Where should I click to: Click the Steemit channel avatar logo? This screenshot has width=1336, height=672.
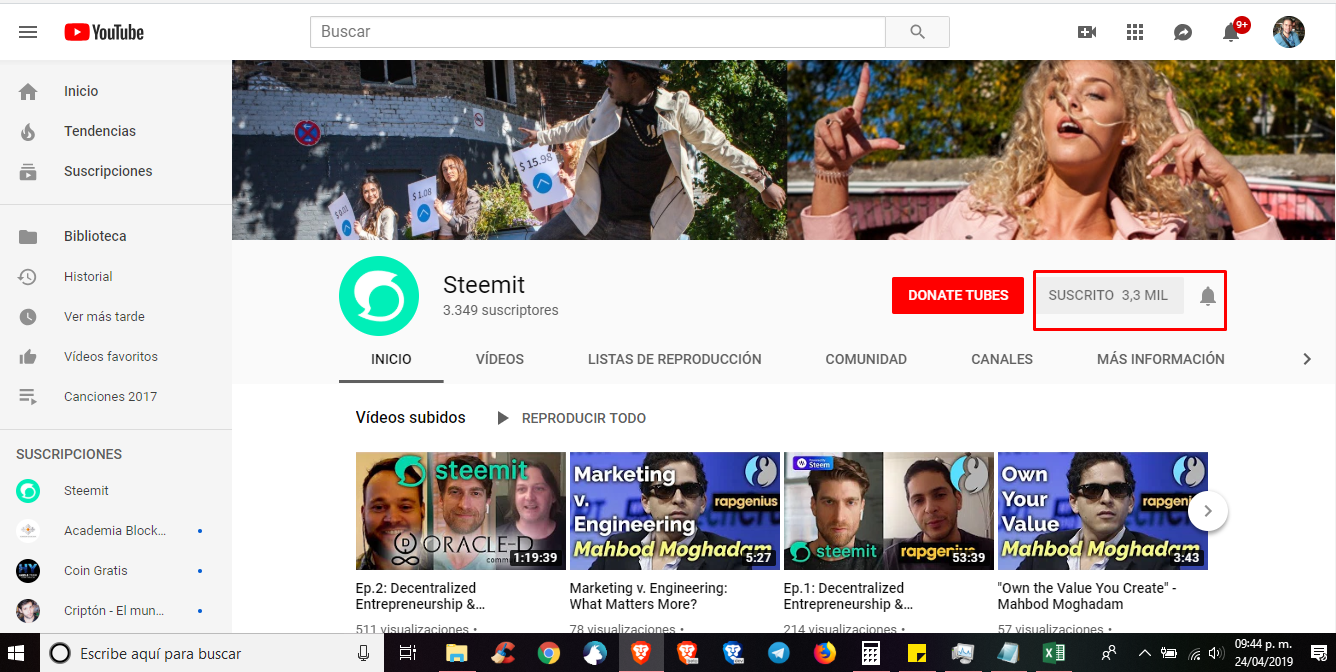(x=379, y=296)
